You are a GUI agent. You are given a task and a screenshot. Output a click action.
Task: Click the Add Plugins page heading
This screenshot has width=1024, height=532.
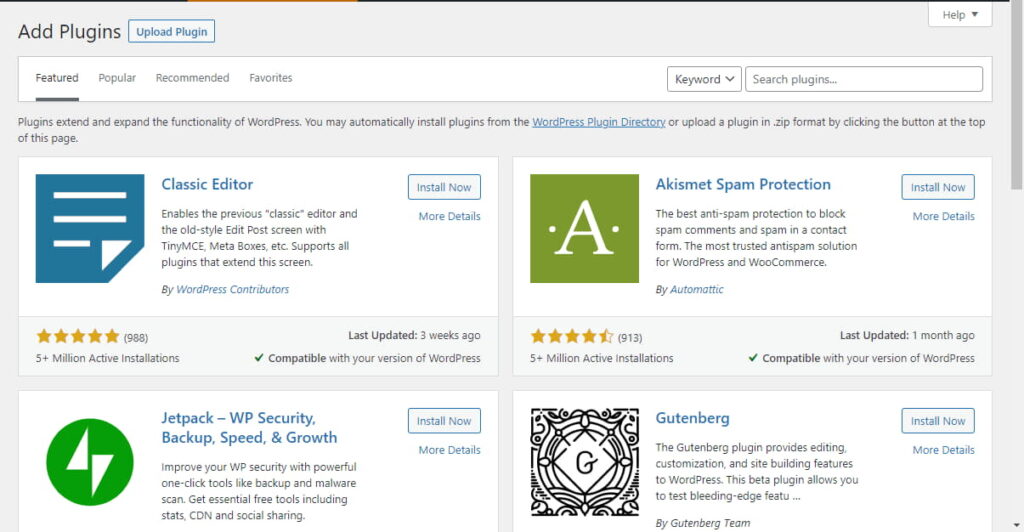(69, 31)
